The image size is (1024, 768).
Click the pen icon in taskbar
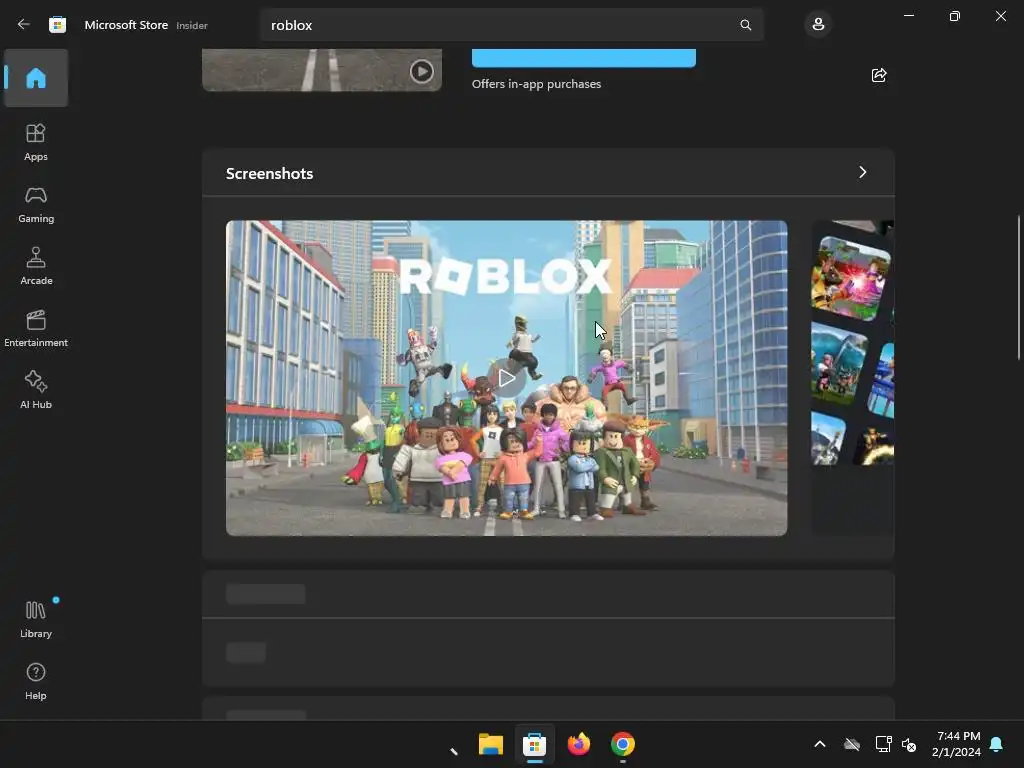454,750
